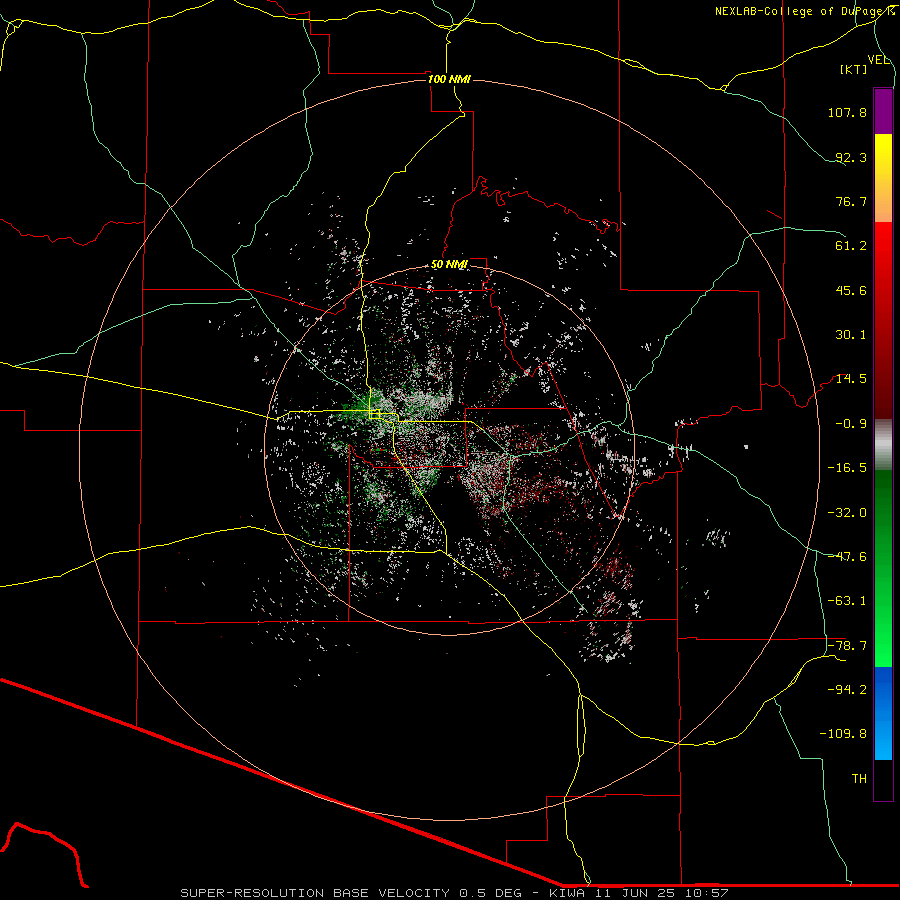Click the 76.7 velocity scale value
900x900 pixels.
tap(851, 201)
